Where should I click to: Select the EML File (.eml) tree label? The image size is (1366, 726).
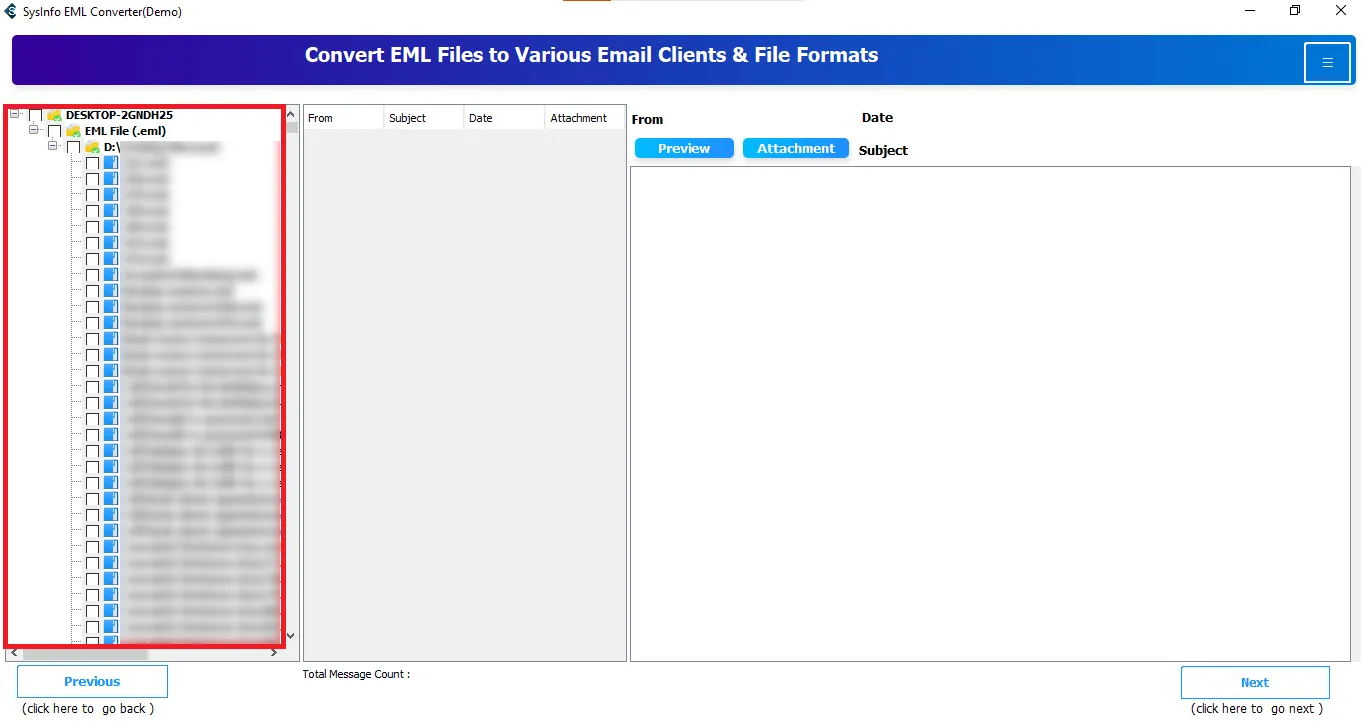click(x=125, y=131)
